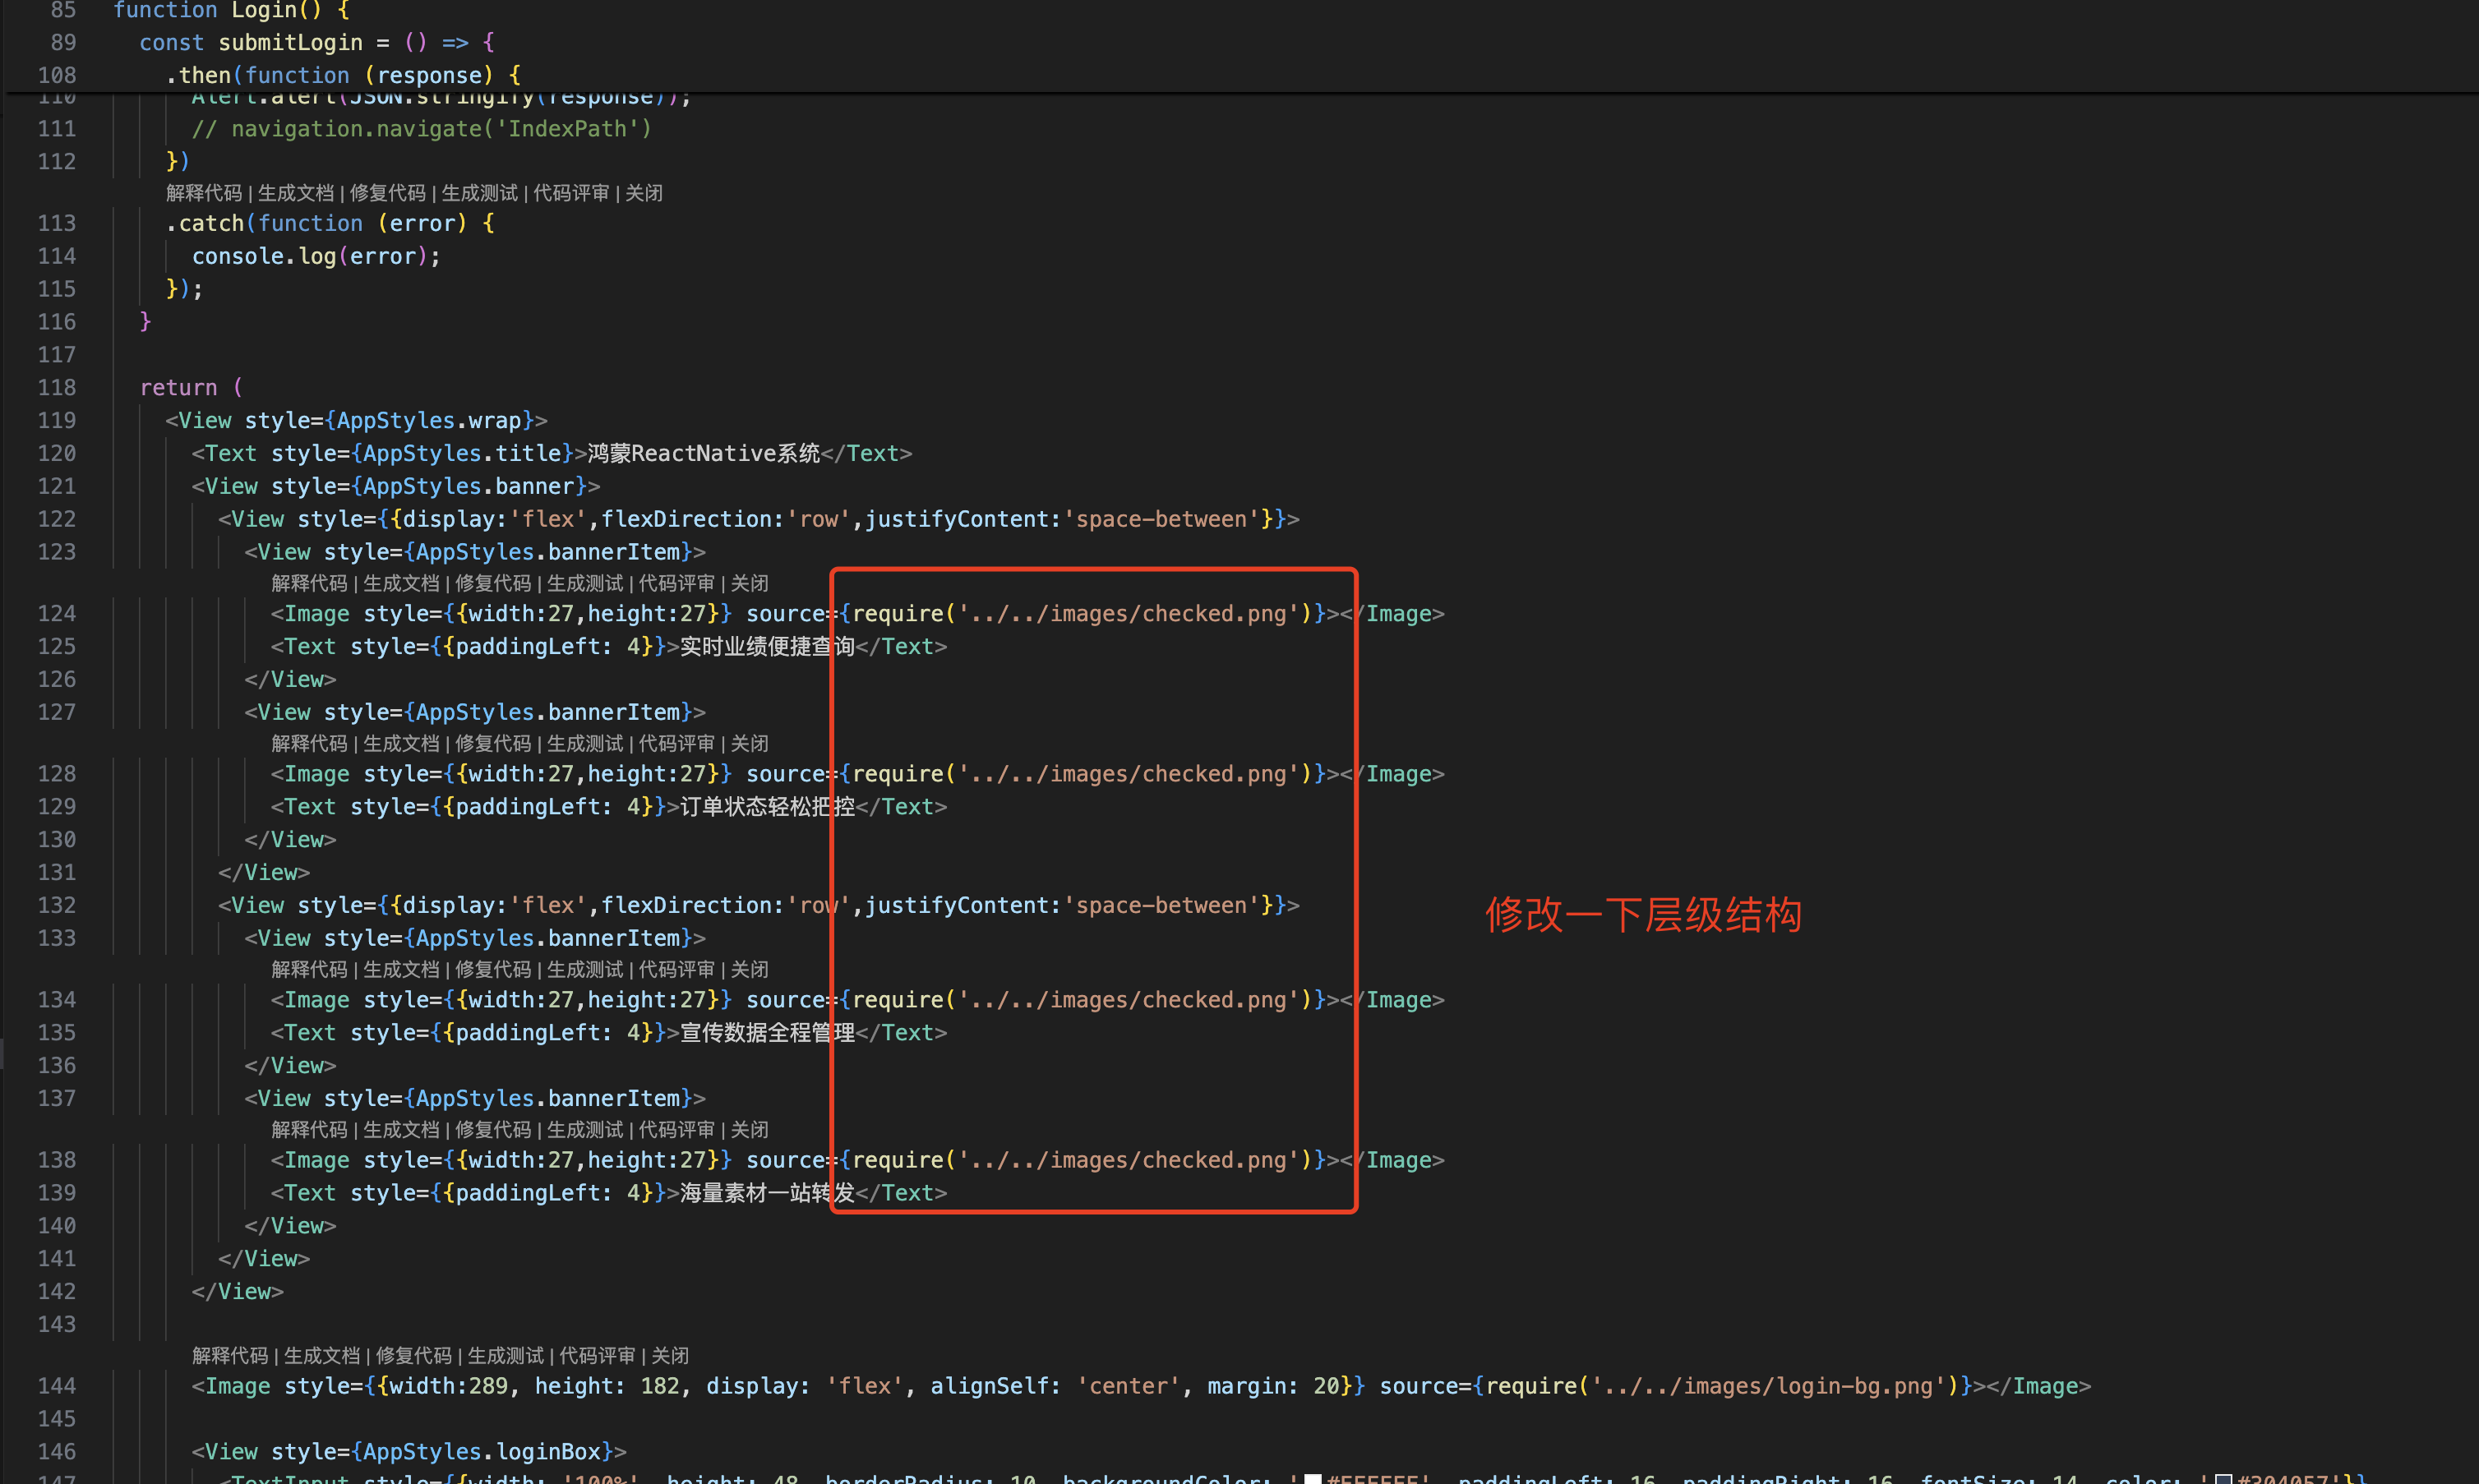Click 关闭 codelens above line 138

750,1129
